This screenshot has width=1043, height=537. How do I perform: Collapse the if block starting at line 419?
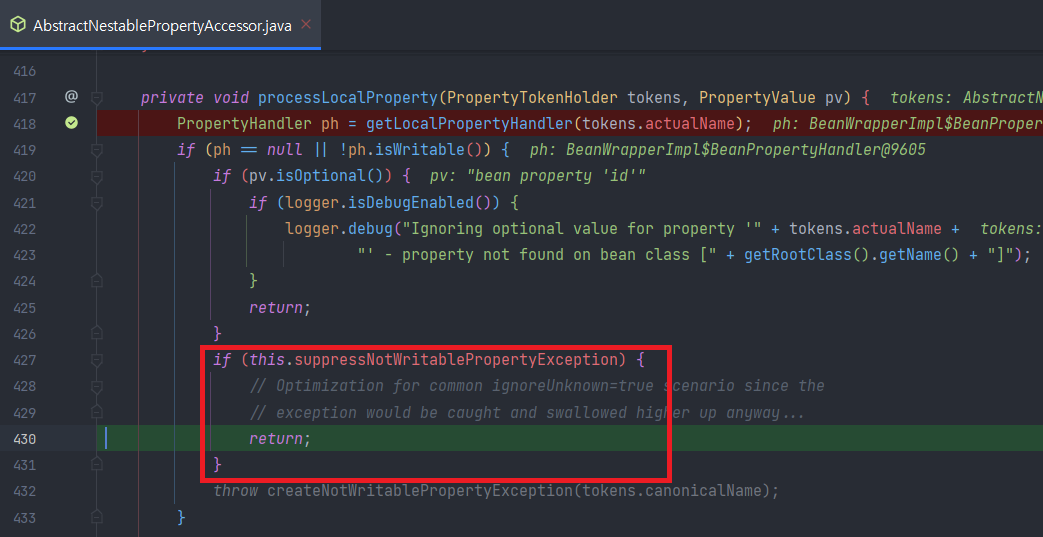click(x=97, y=150)
